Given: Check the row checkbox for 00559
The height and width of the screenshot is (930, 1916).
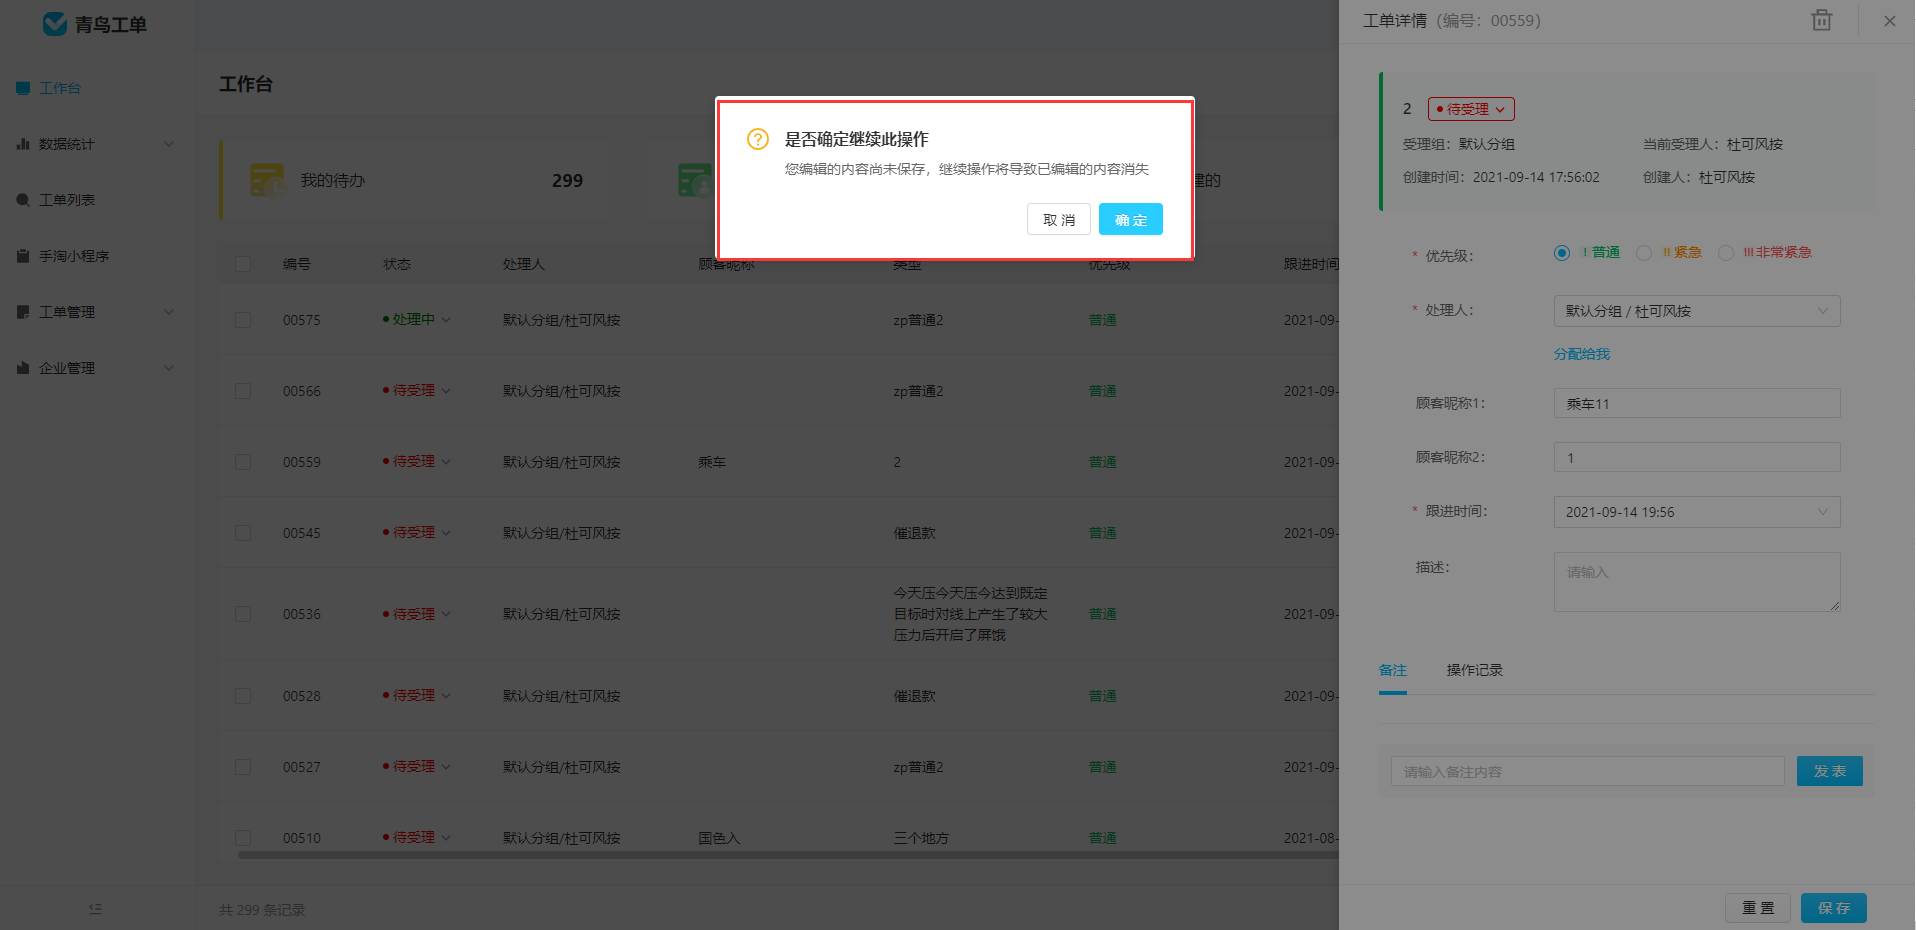Looking at the screenshot, I should pos(243,462).
